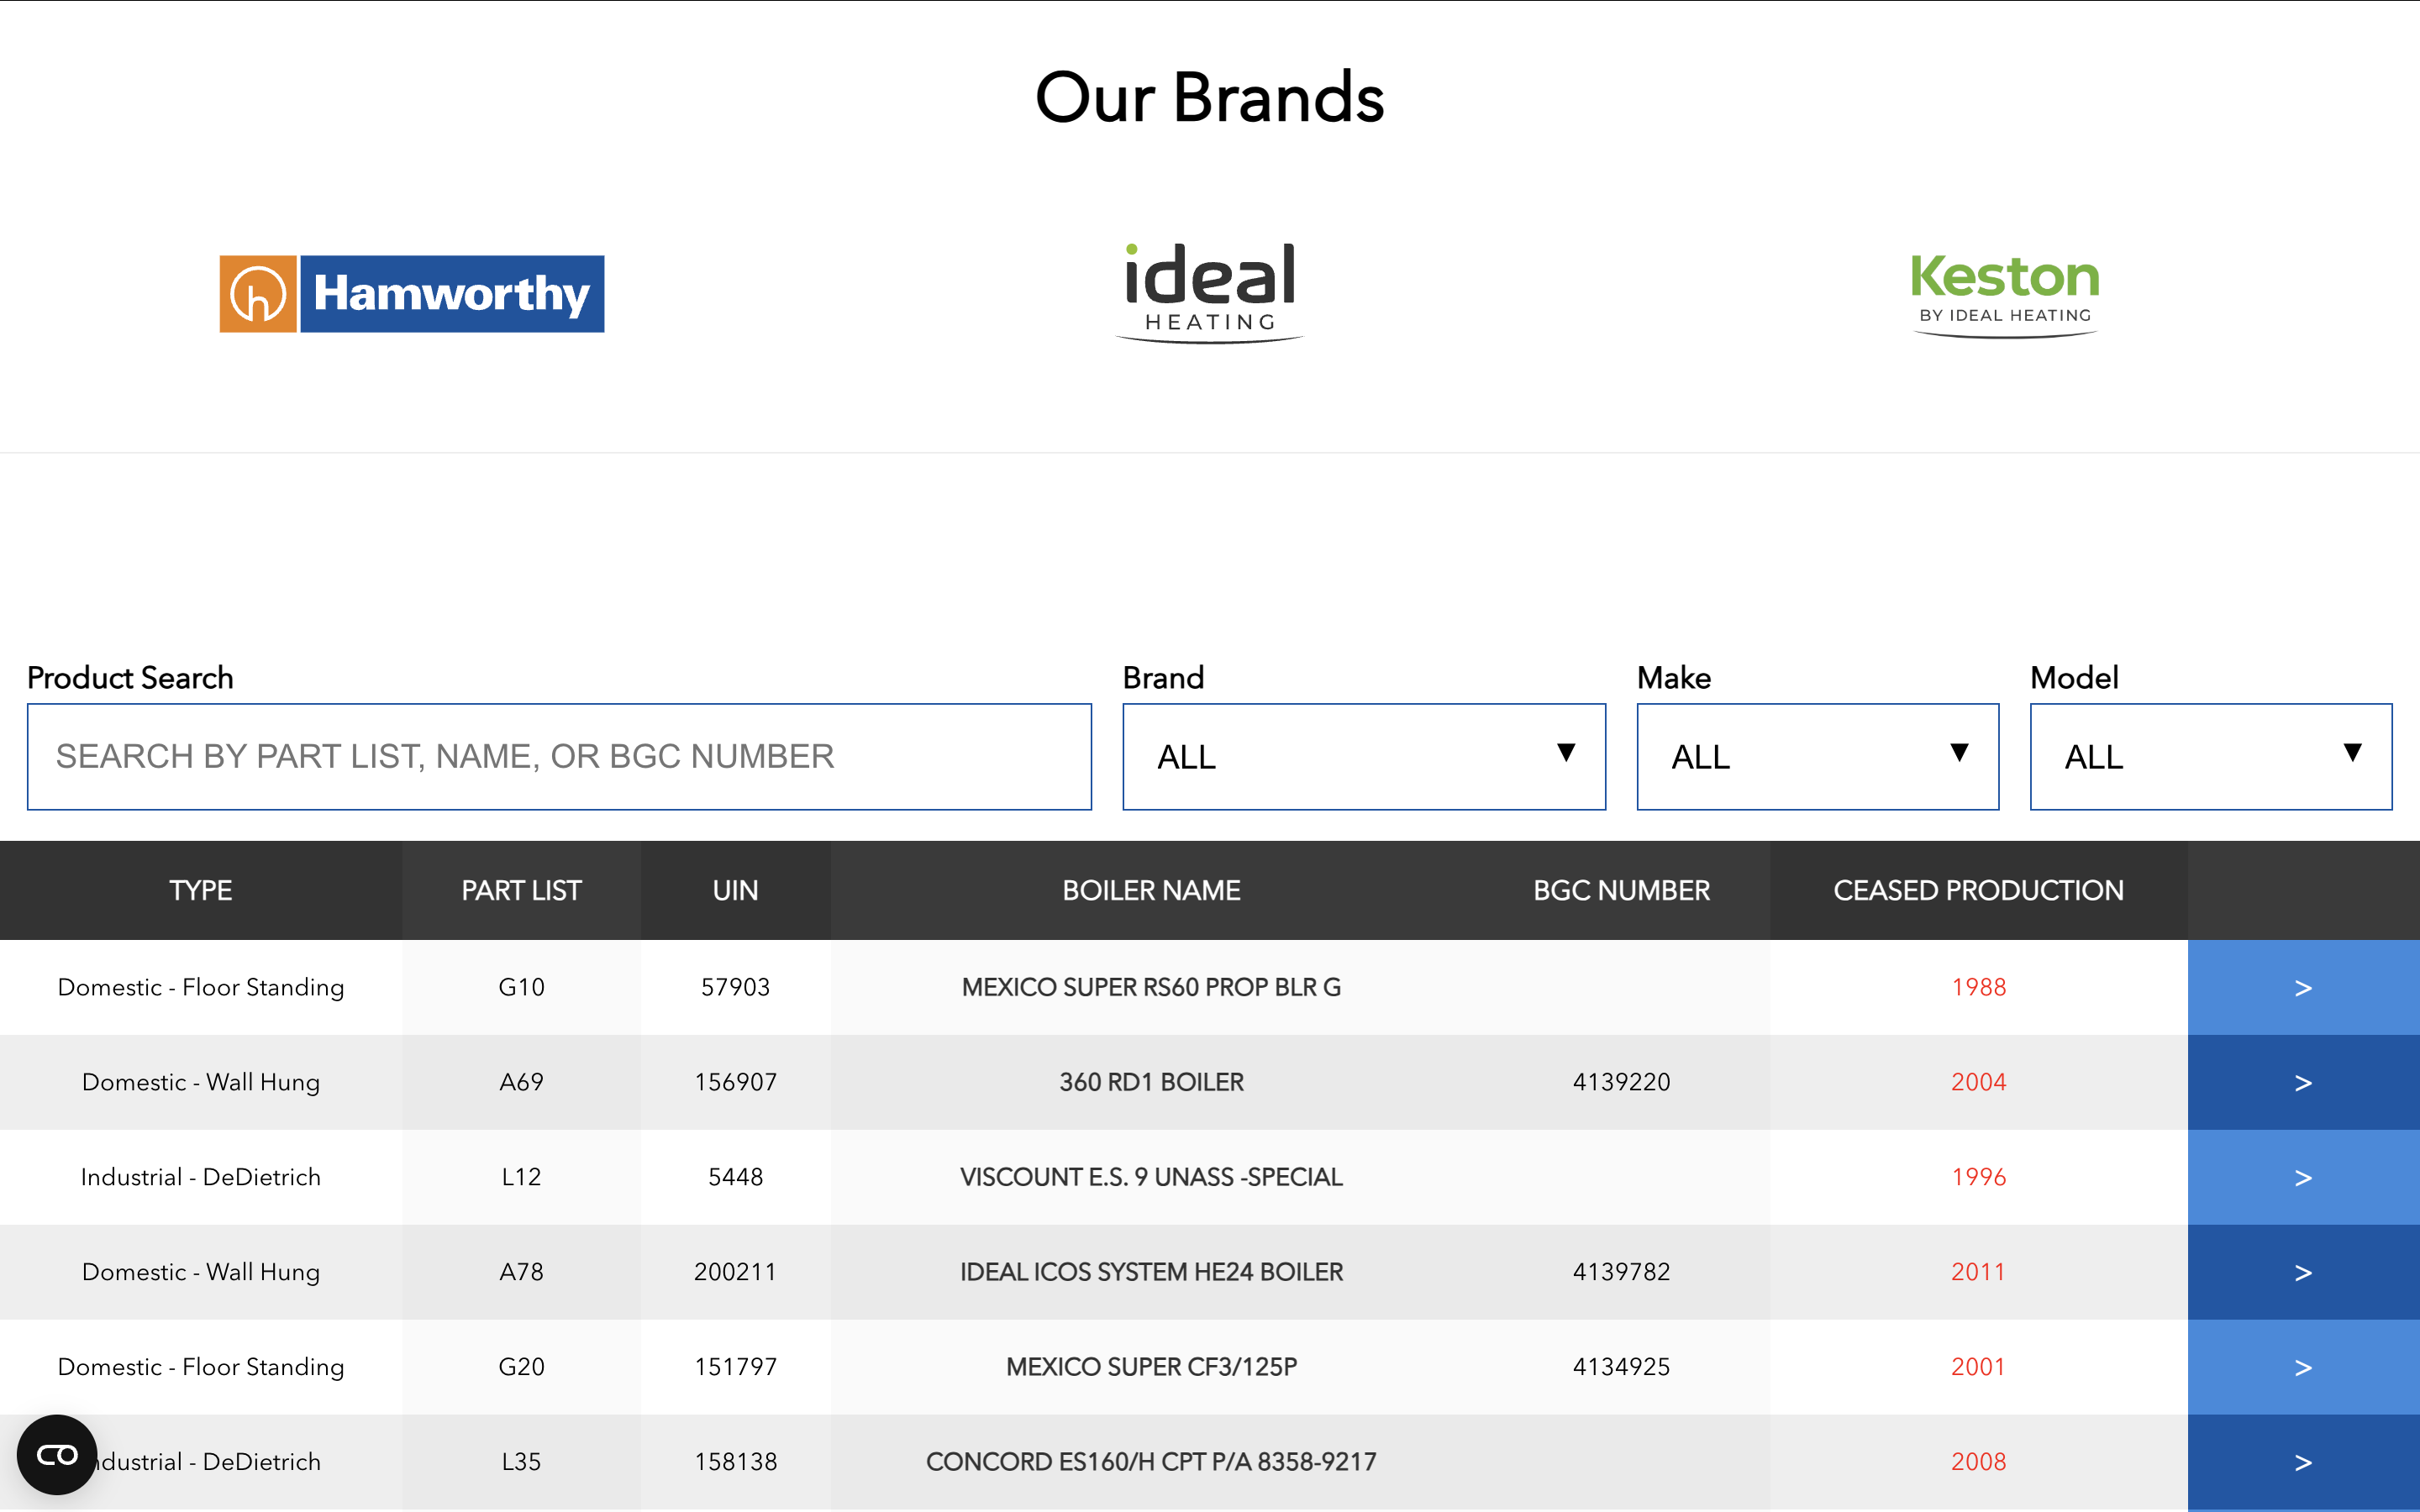Focus the Product Search input field
Viewport: 2420px width, 1512px height.
coord(559,757)
